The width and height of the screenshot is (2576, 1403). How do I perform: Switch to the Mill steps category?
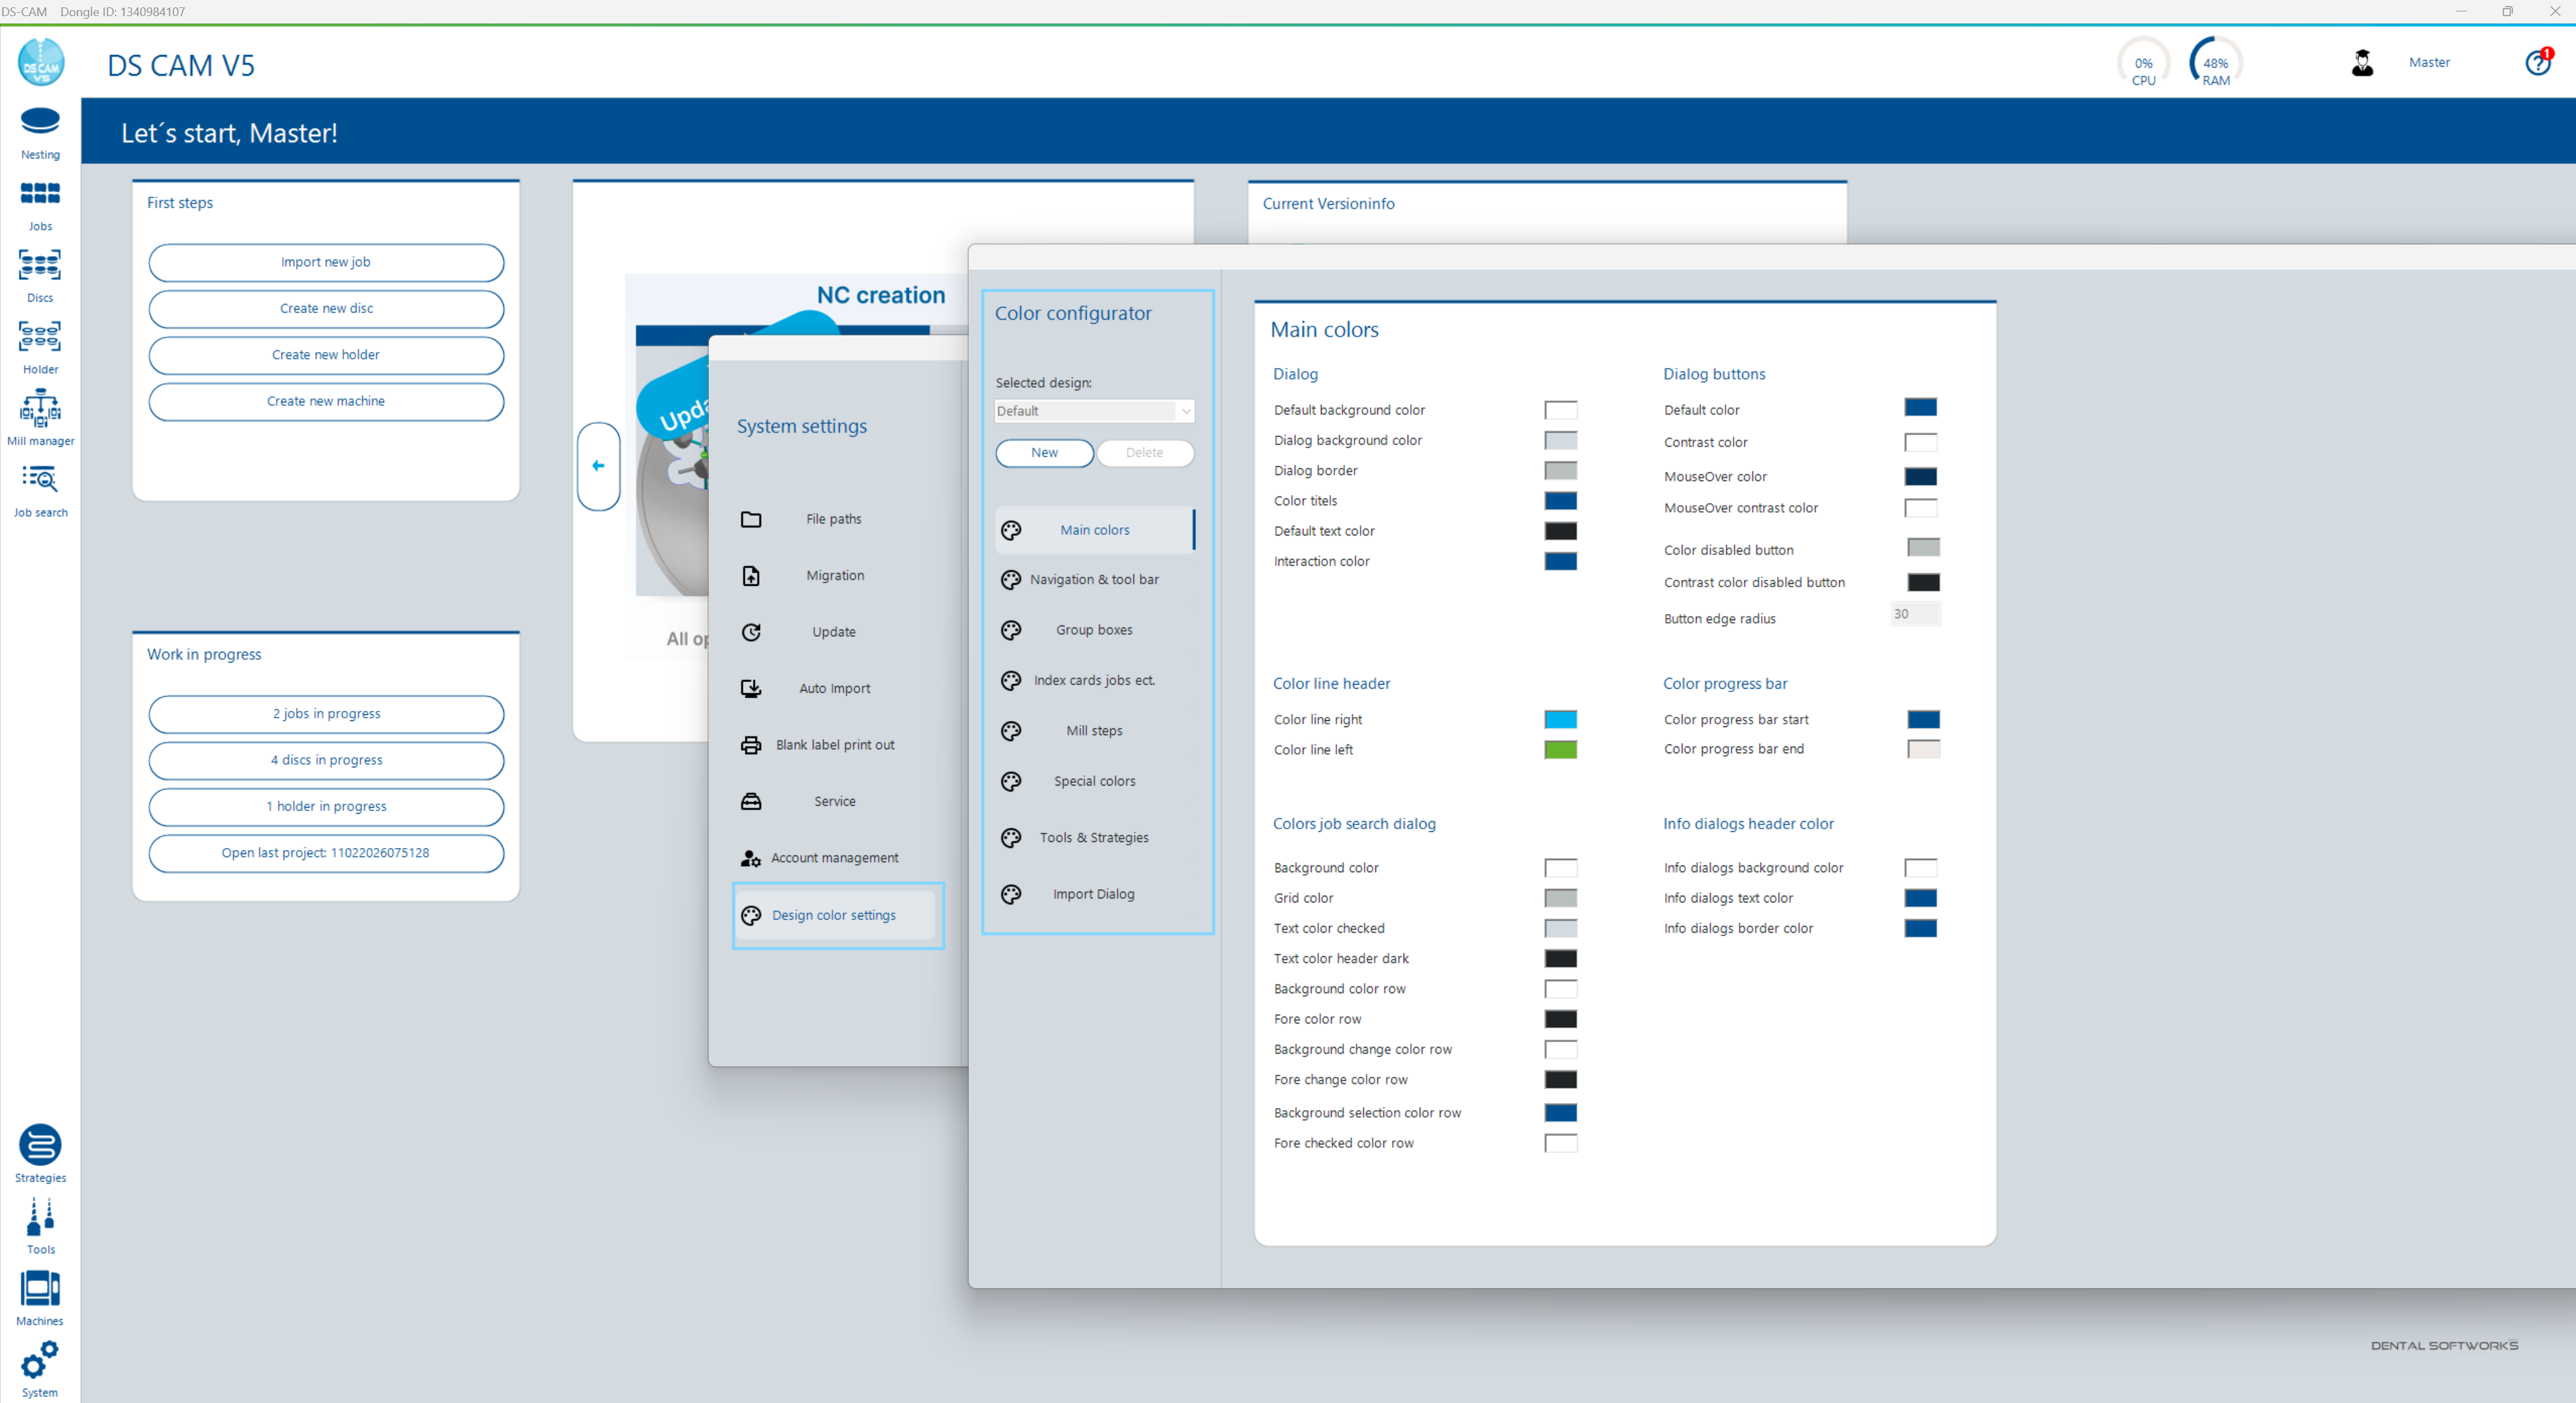pos(1093,730)
